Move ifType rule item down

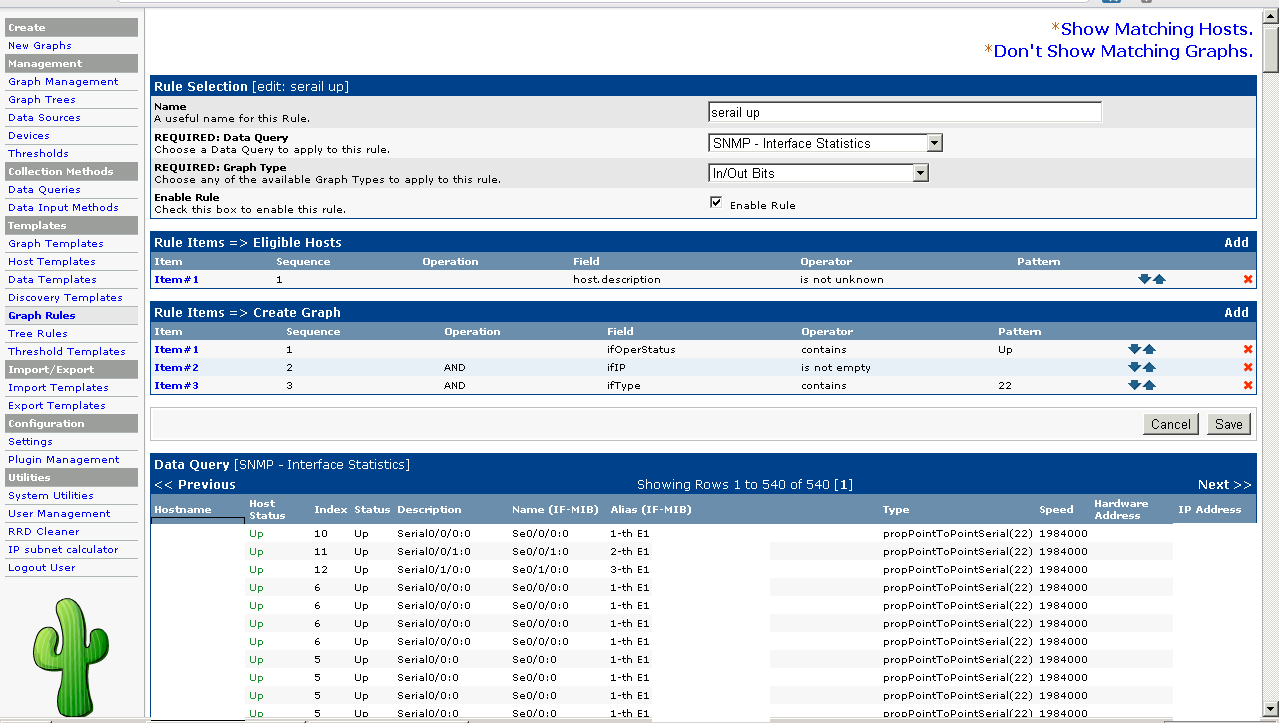pos(1134,386)
